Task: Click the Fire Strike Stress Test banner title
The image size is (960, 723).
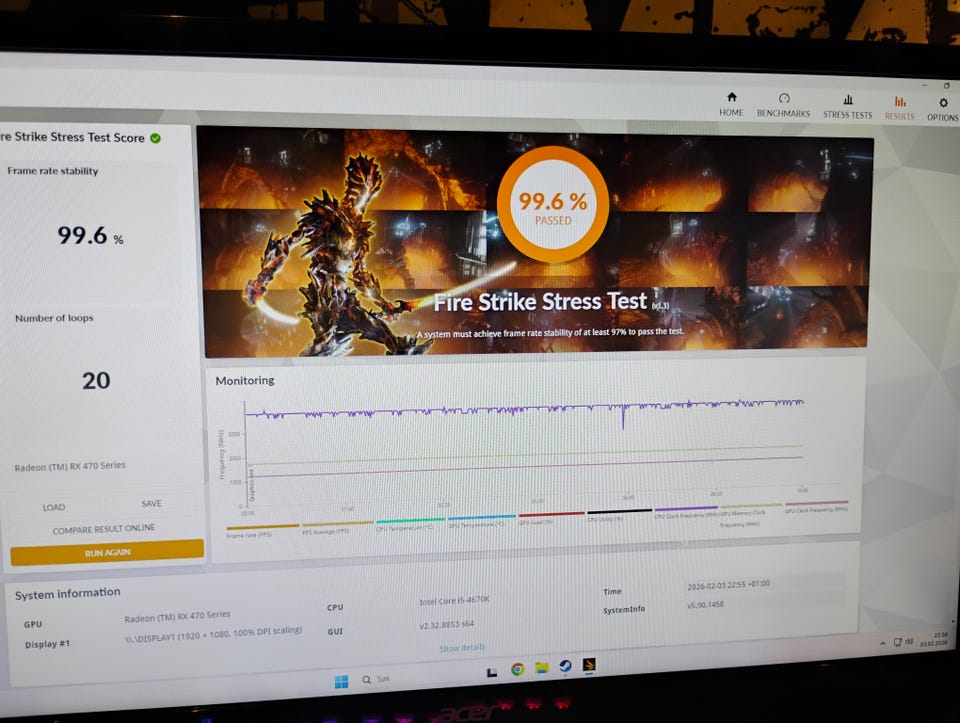Action: pos(541,302)
